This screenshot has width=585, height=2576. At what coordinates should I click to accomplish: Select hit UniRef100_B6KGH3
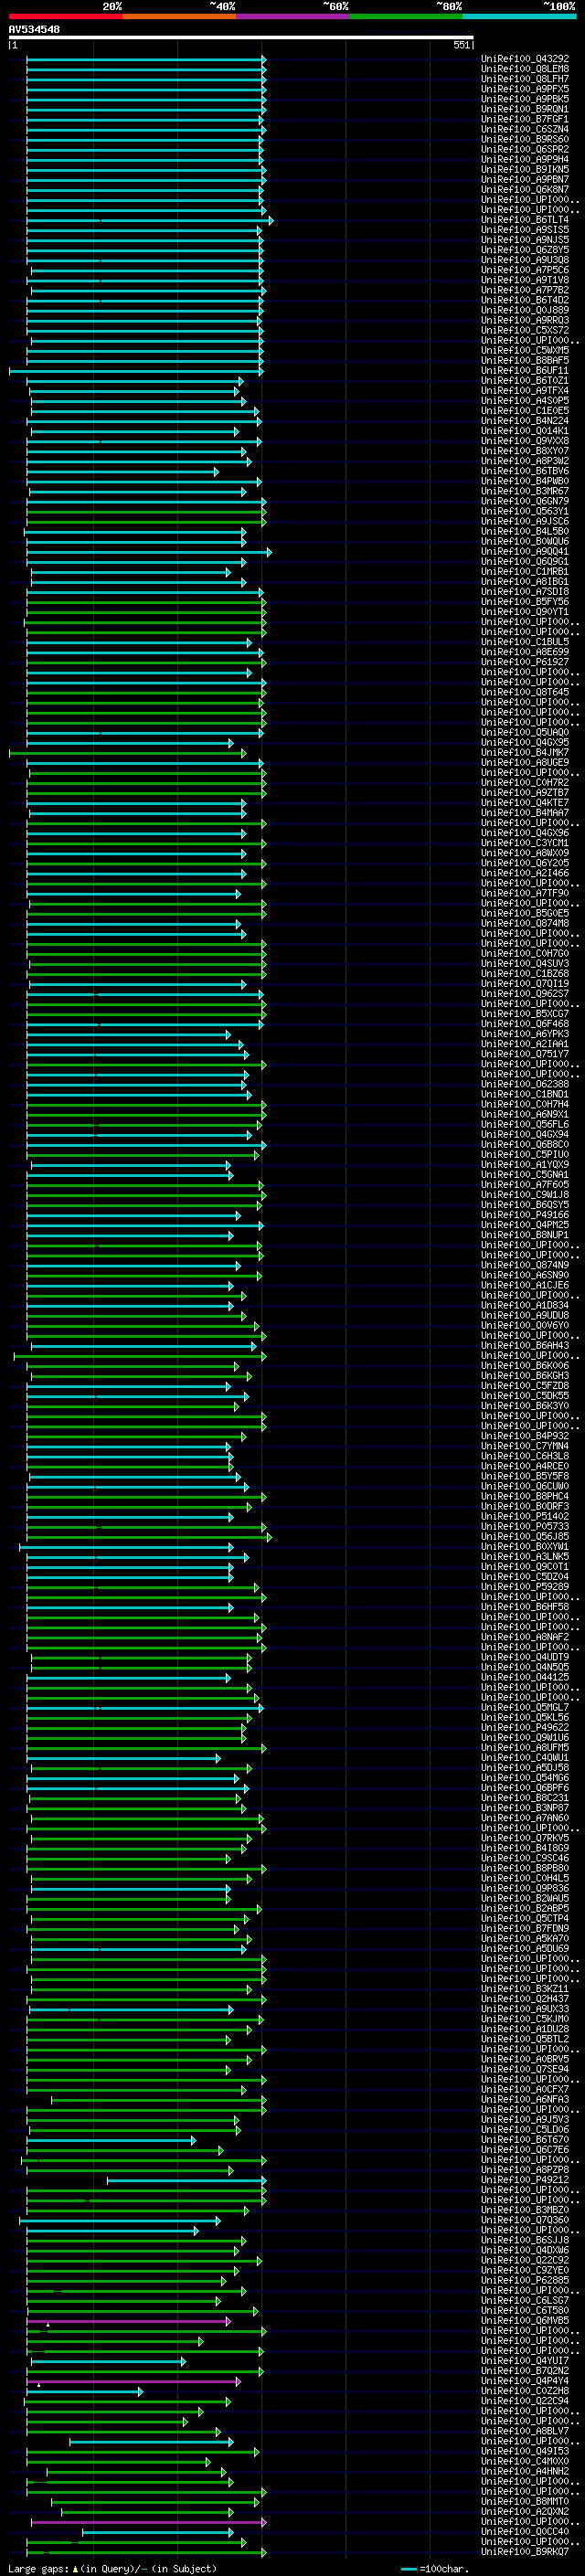(x=525, y=1375)
